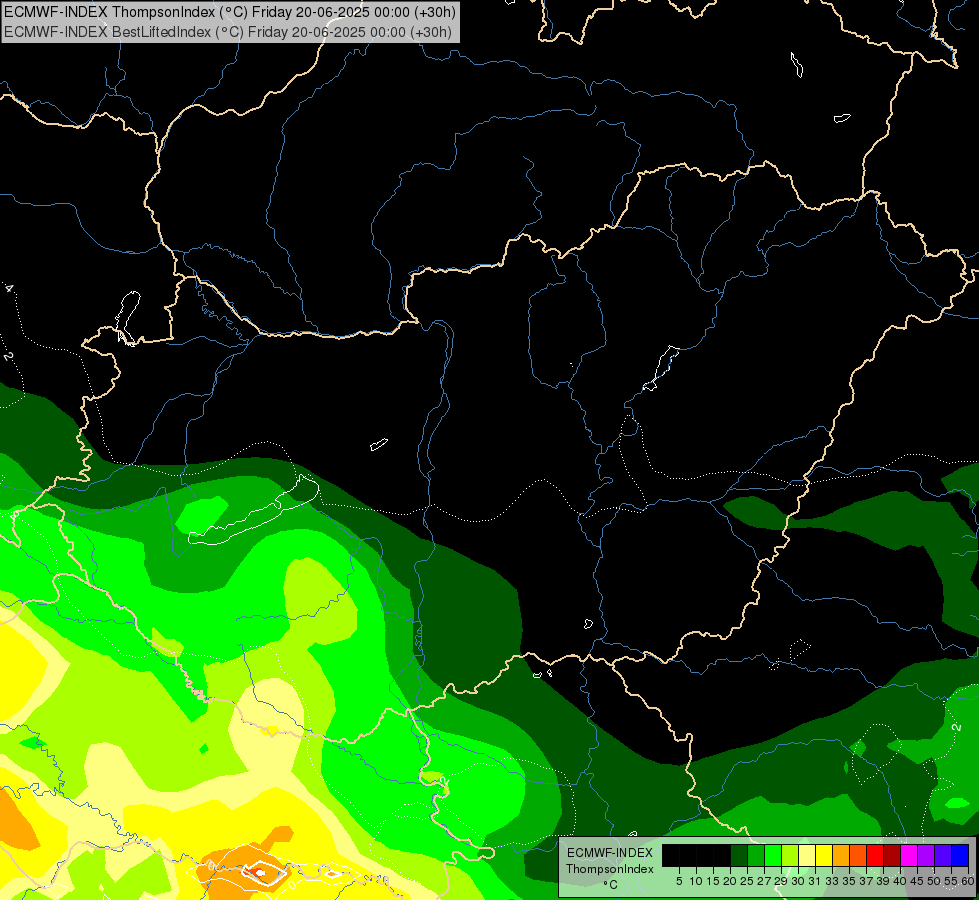This screenshot has height=900, width=979.
Task: Choose the orange-red 35–37 legend swatch
Action: coord(858,855)
